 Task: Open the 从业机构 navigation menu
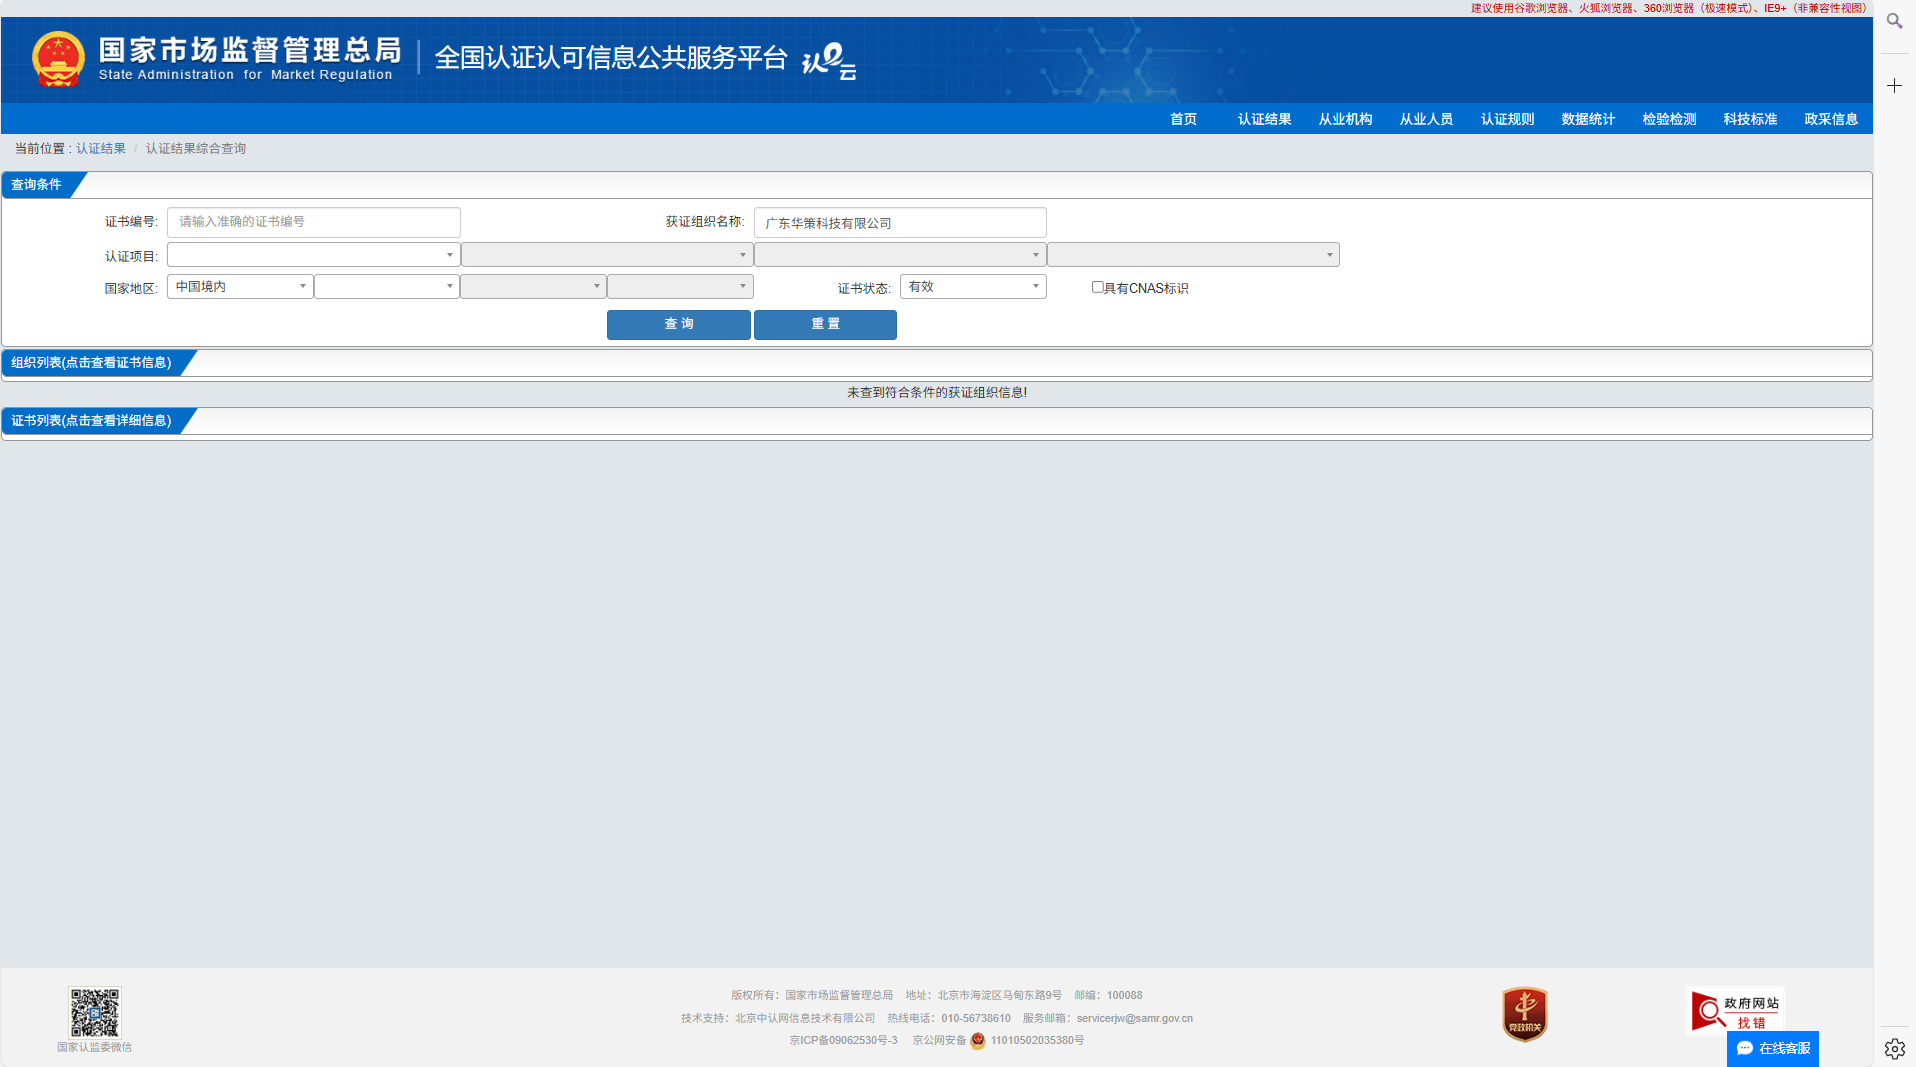[1345, 119]
